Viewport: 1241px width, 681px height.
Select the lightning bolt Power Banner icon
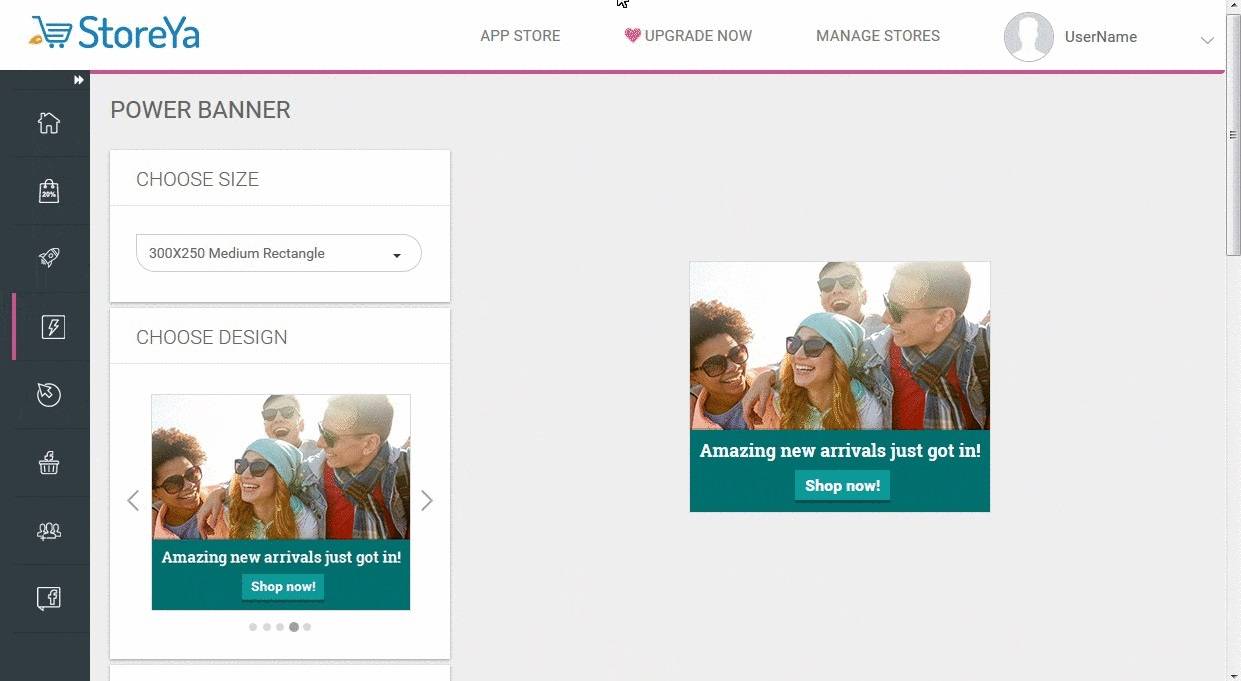pyautogui.click(x=52, y=326)
